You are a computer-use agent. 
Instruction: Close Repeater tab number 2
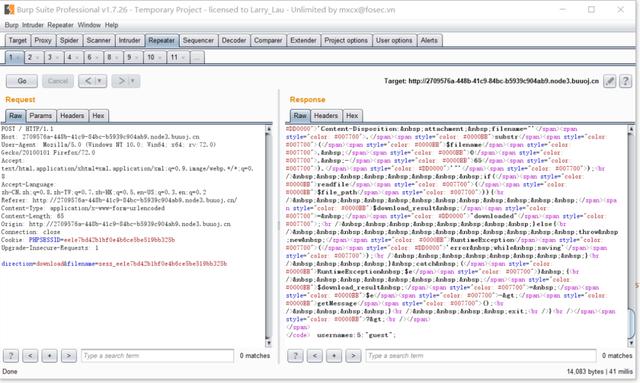pos(38,58)
